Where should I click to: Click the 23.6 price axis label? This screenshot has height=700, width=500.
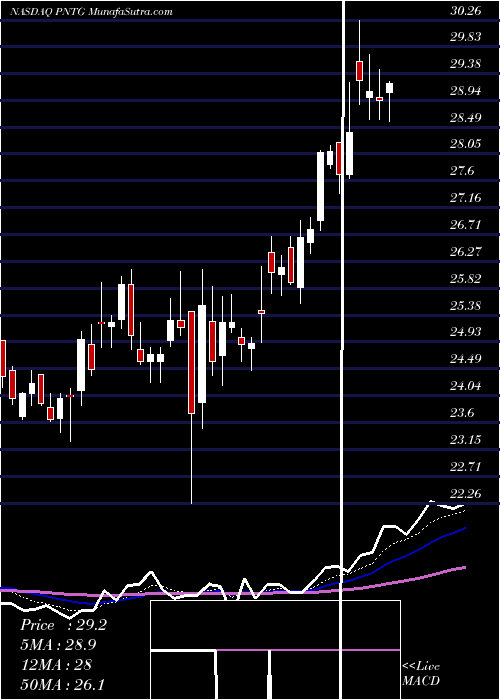tap(462, 412)
